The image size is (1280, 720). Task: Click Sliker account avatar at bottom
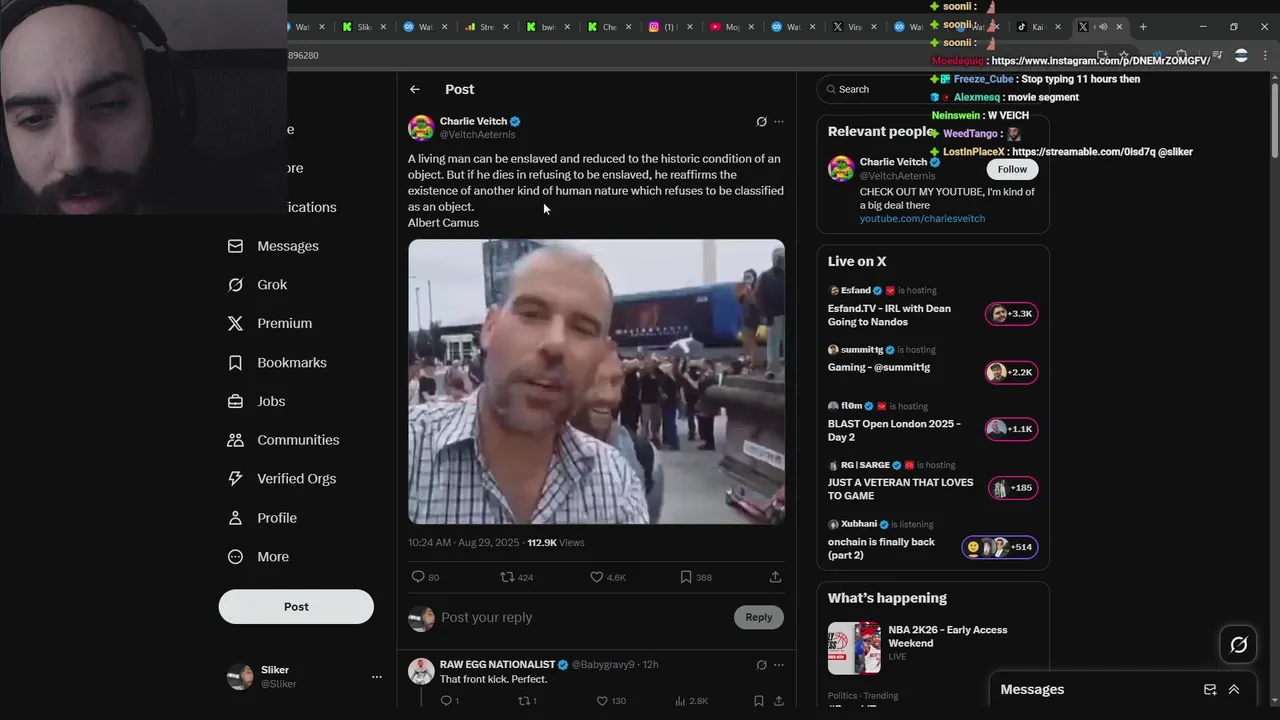click(x=240, y=677)
